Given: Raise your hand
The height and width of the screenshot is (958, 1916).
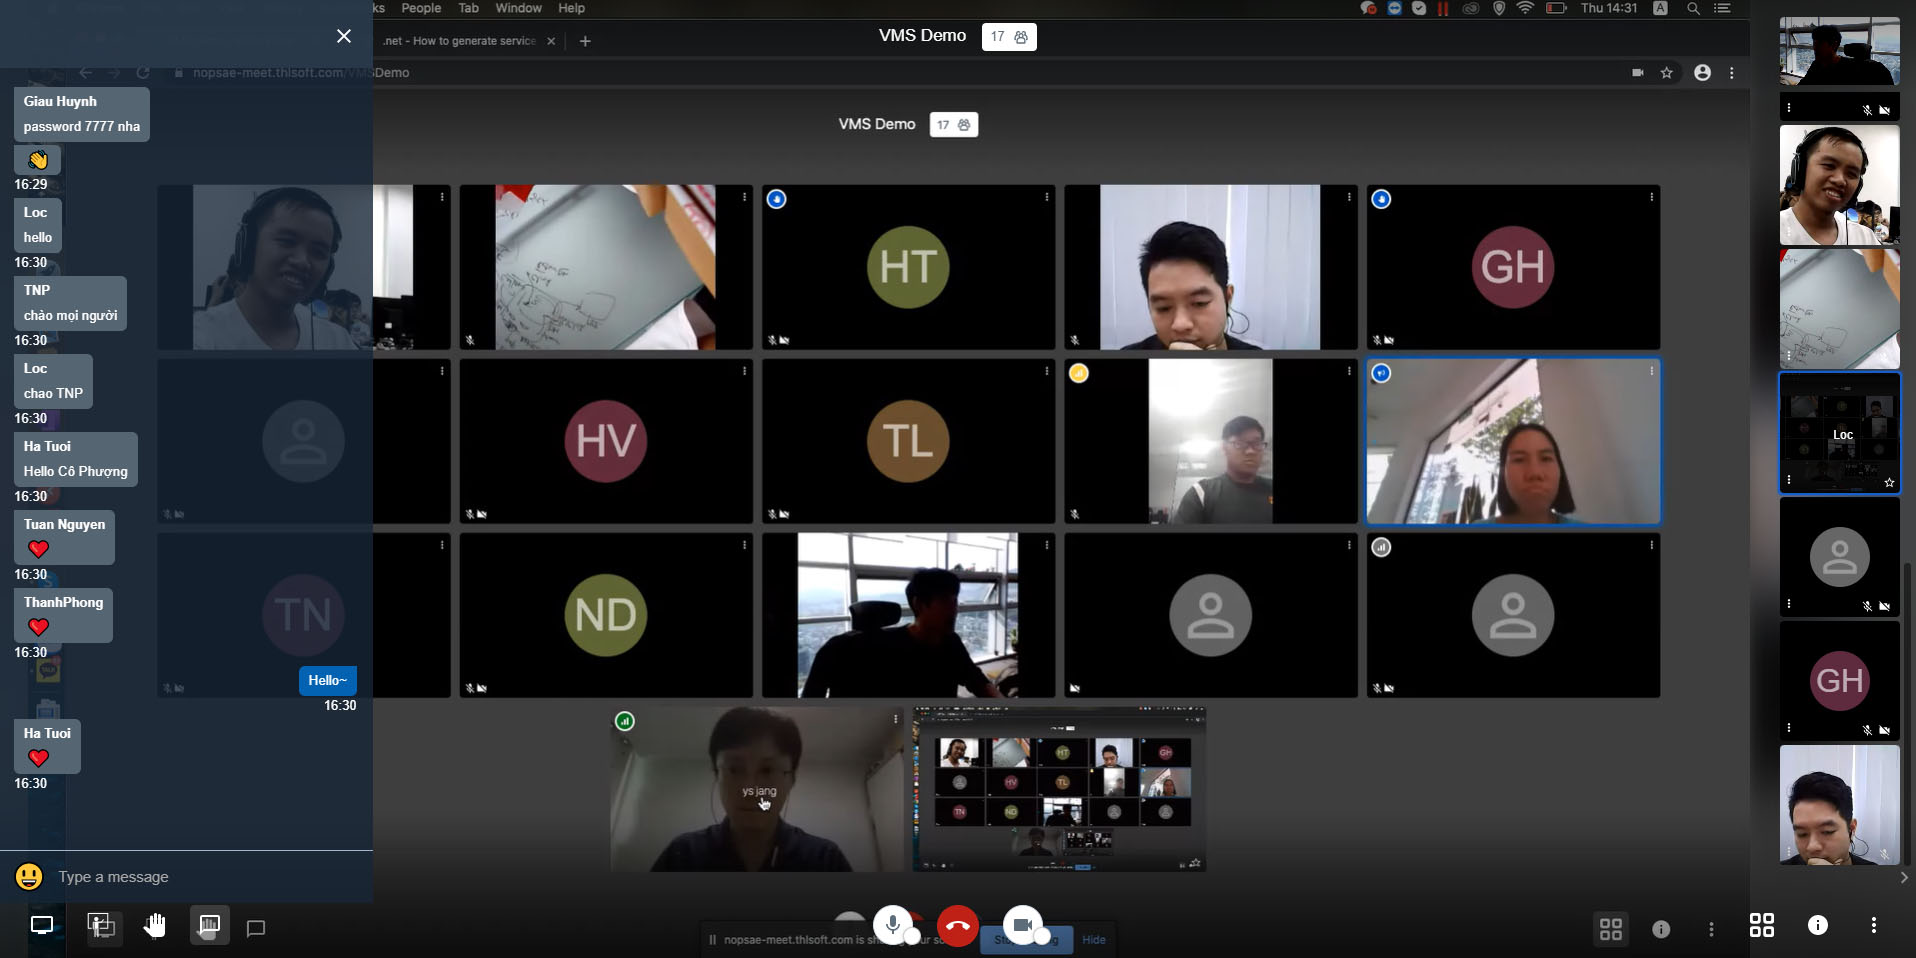Looking at the screenshot, I should pos(154,926).
